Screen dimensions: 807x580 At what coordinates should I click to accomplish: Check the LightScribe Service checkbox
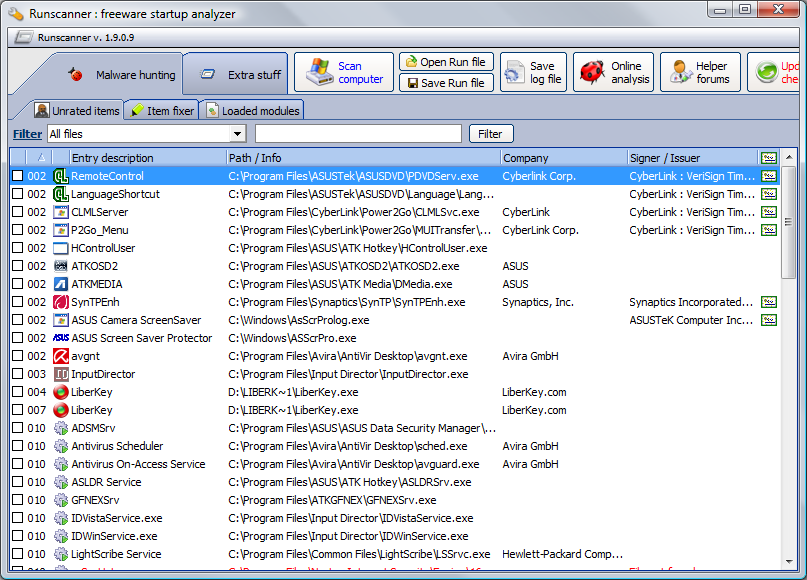click(x=17, y=554)
